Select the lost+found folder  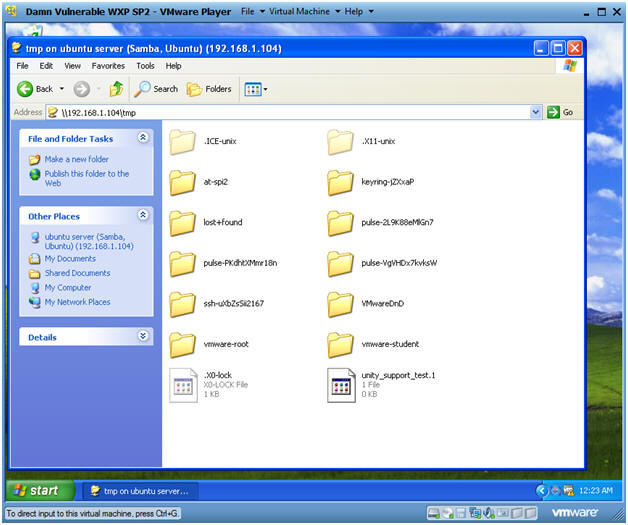(x=206, y=223)
